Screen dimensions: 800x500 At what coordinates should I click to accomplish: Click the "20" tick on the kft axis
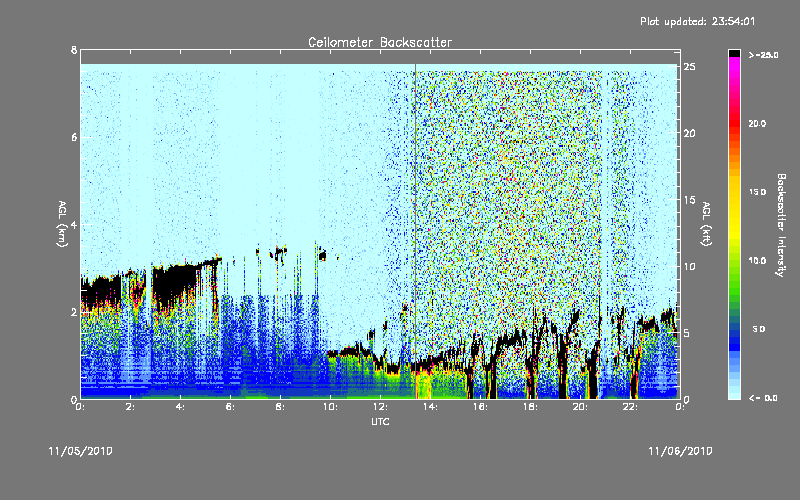[689, 133]
